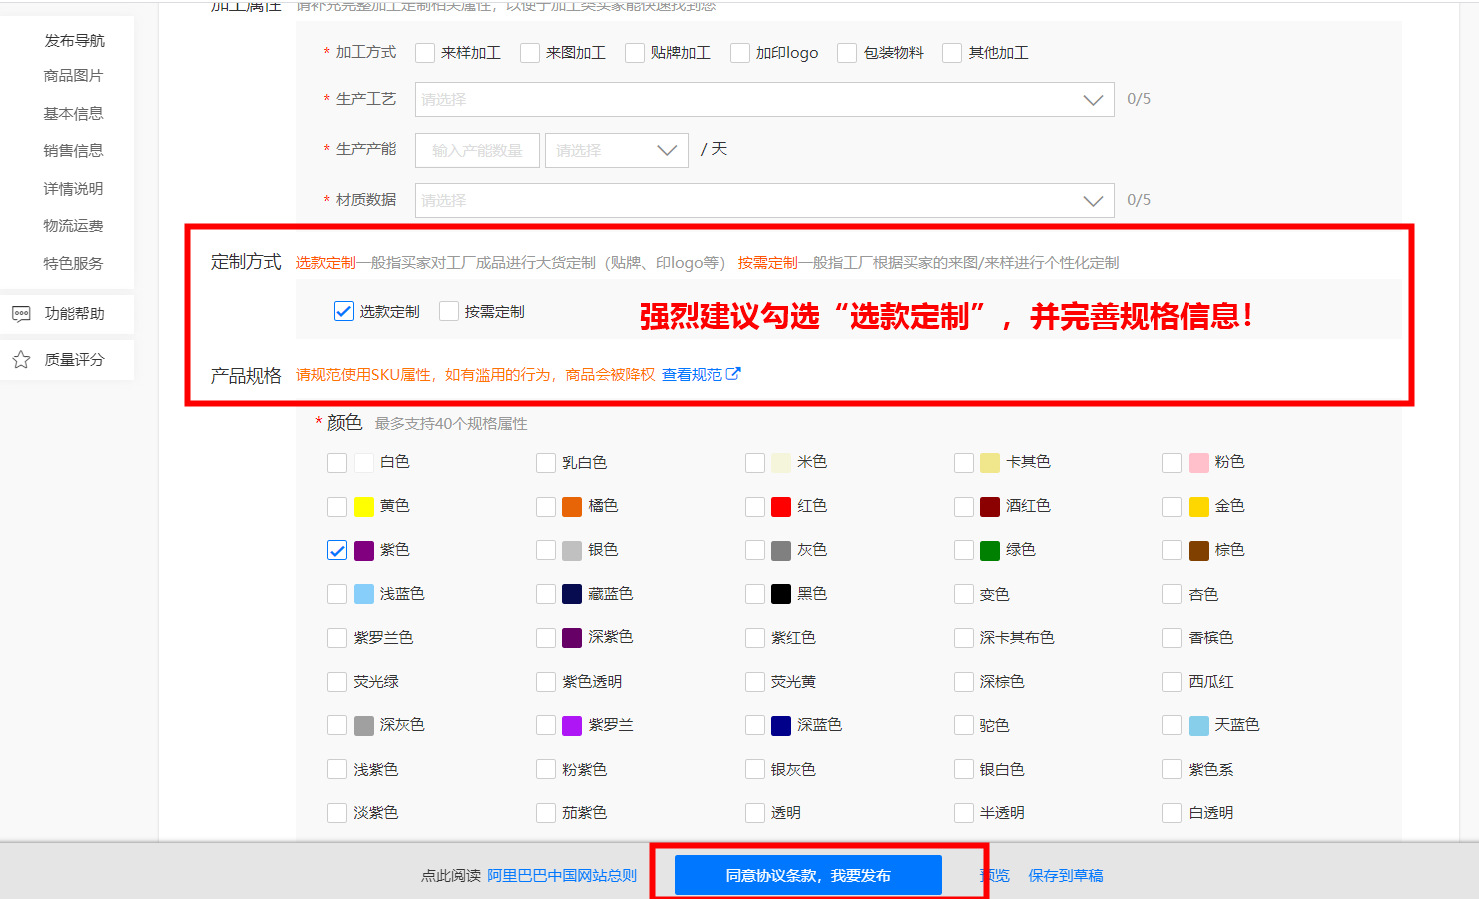Go to 商品图片 in the sidebar
This screenshot has height=899, width=1479.
click(x=72, y=75)
